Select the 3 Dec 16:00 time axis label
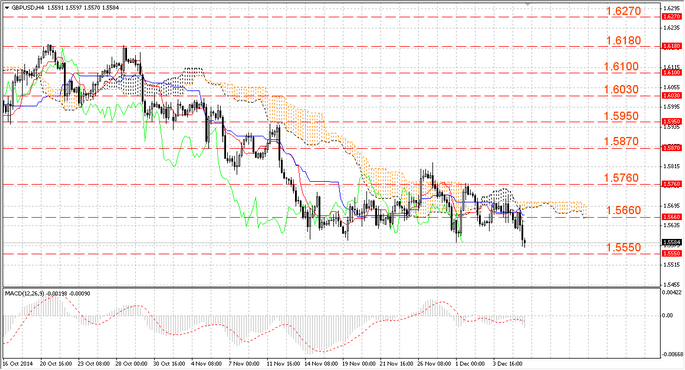 tap(508, 363)
